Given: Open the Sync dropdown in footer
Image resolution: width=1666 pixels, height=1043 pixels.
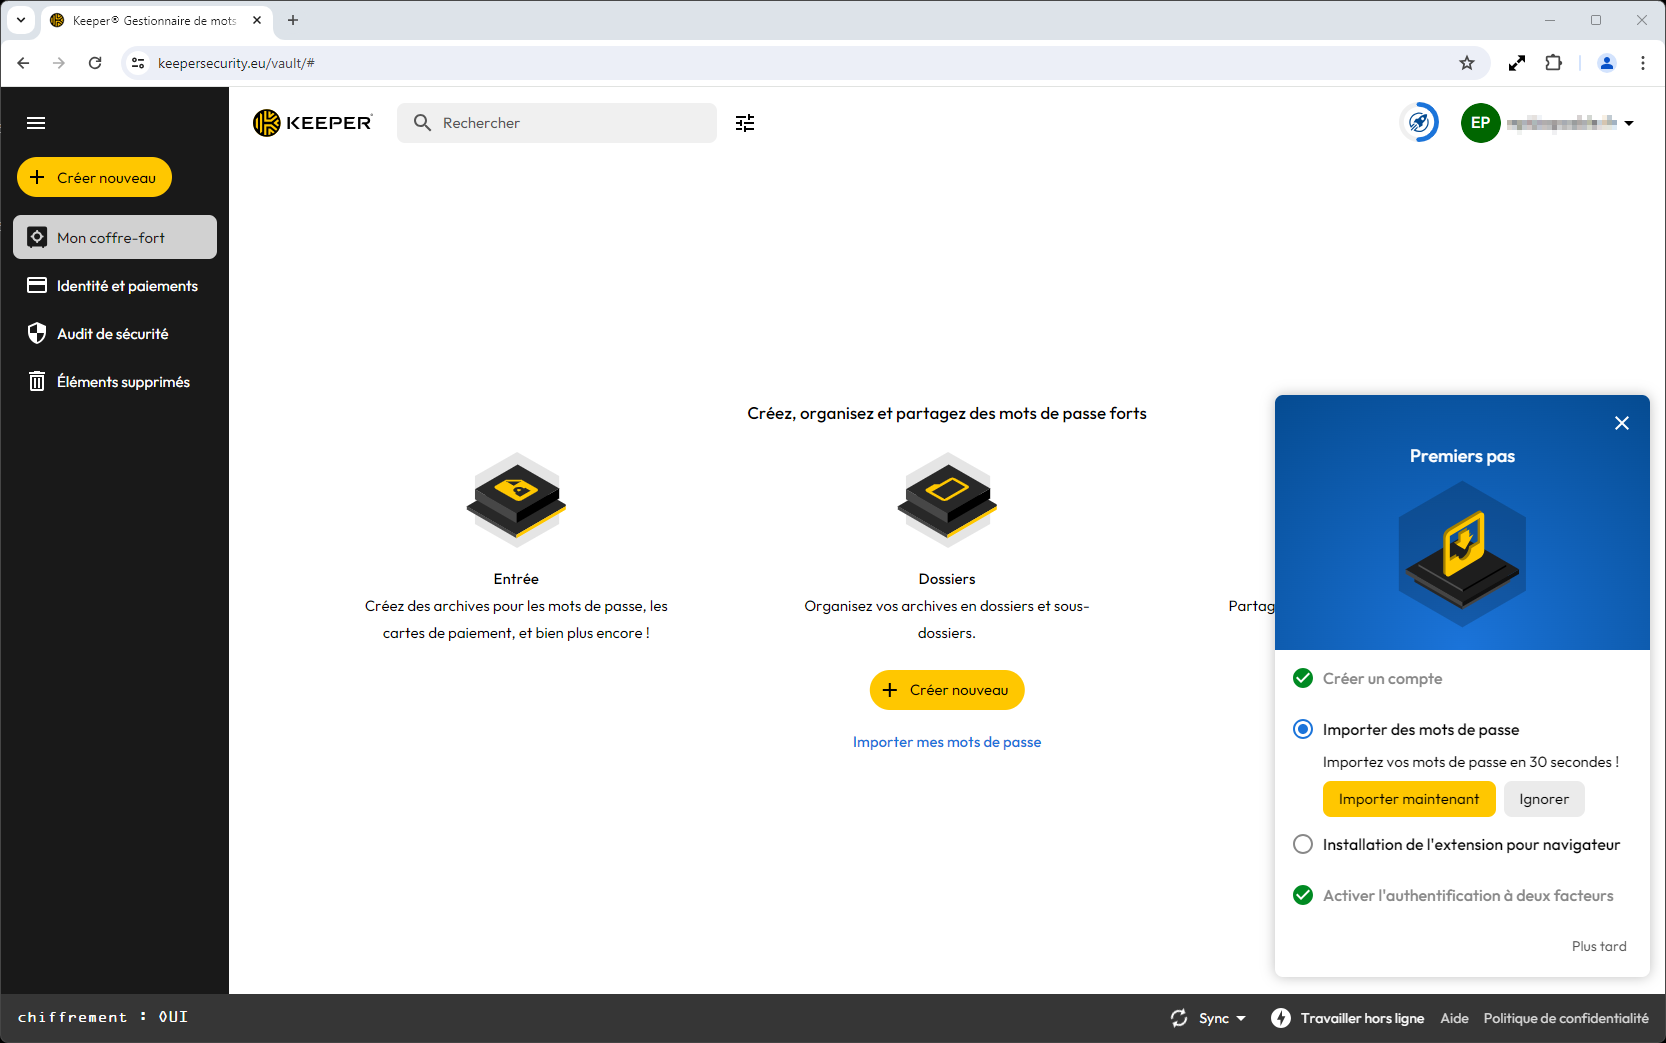Looking at the screenshot, I should pyautogui.click(x=1209, y=1018).
